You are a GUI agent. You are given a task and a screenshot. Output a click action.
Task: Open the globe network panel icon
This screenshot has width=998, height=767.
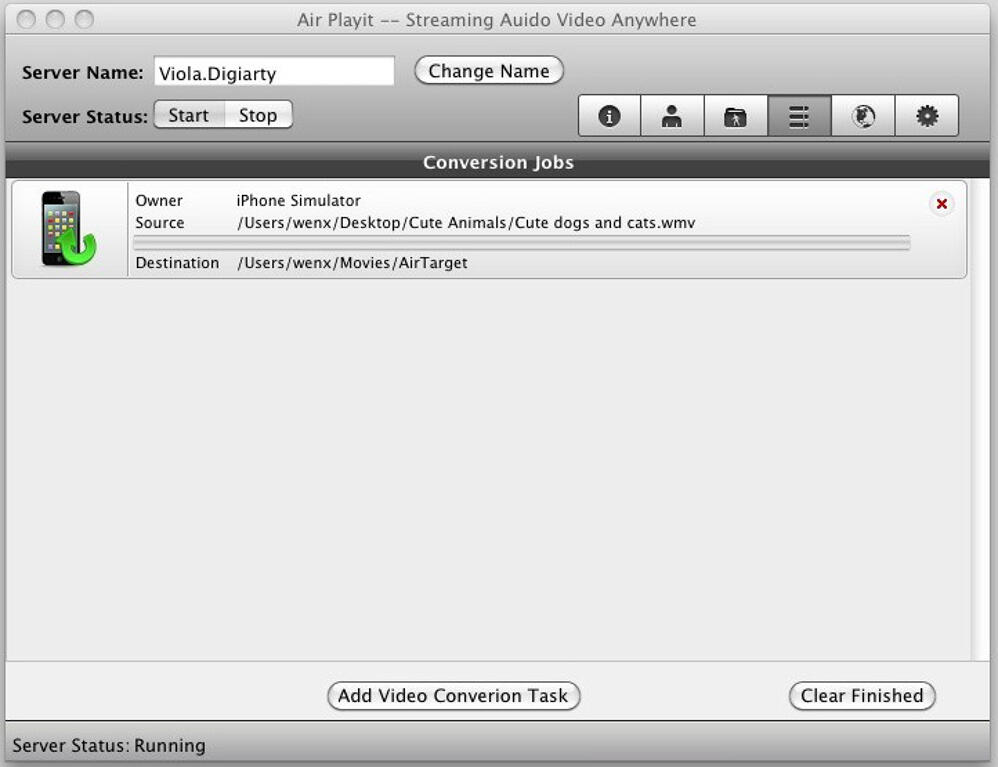863,116
